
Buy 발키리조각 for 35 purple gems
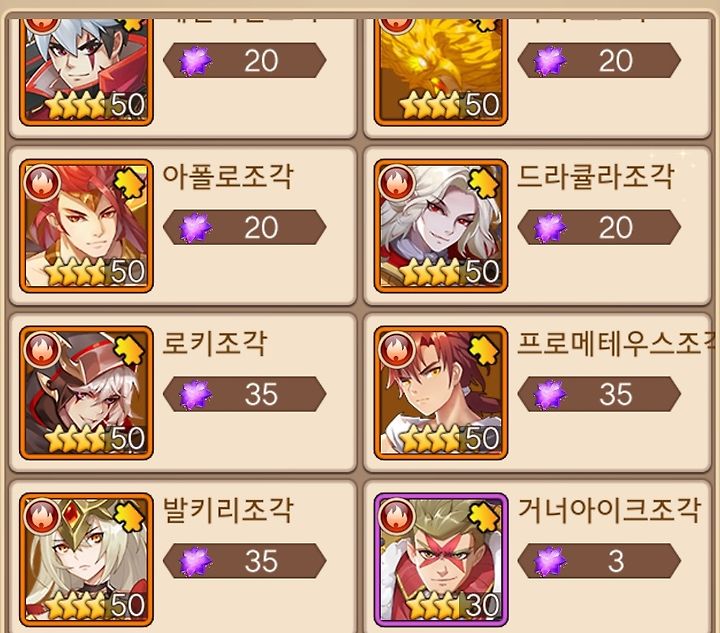pos(245,561)
